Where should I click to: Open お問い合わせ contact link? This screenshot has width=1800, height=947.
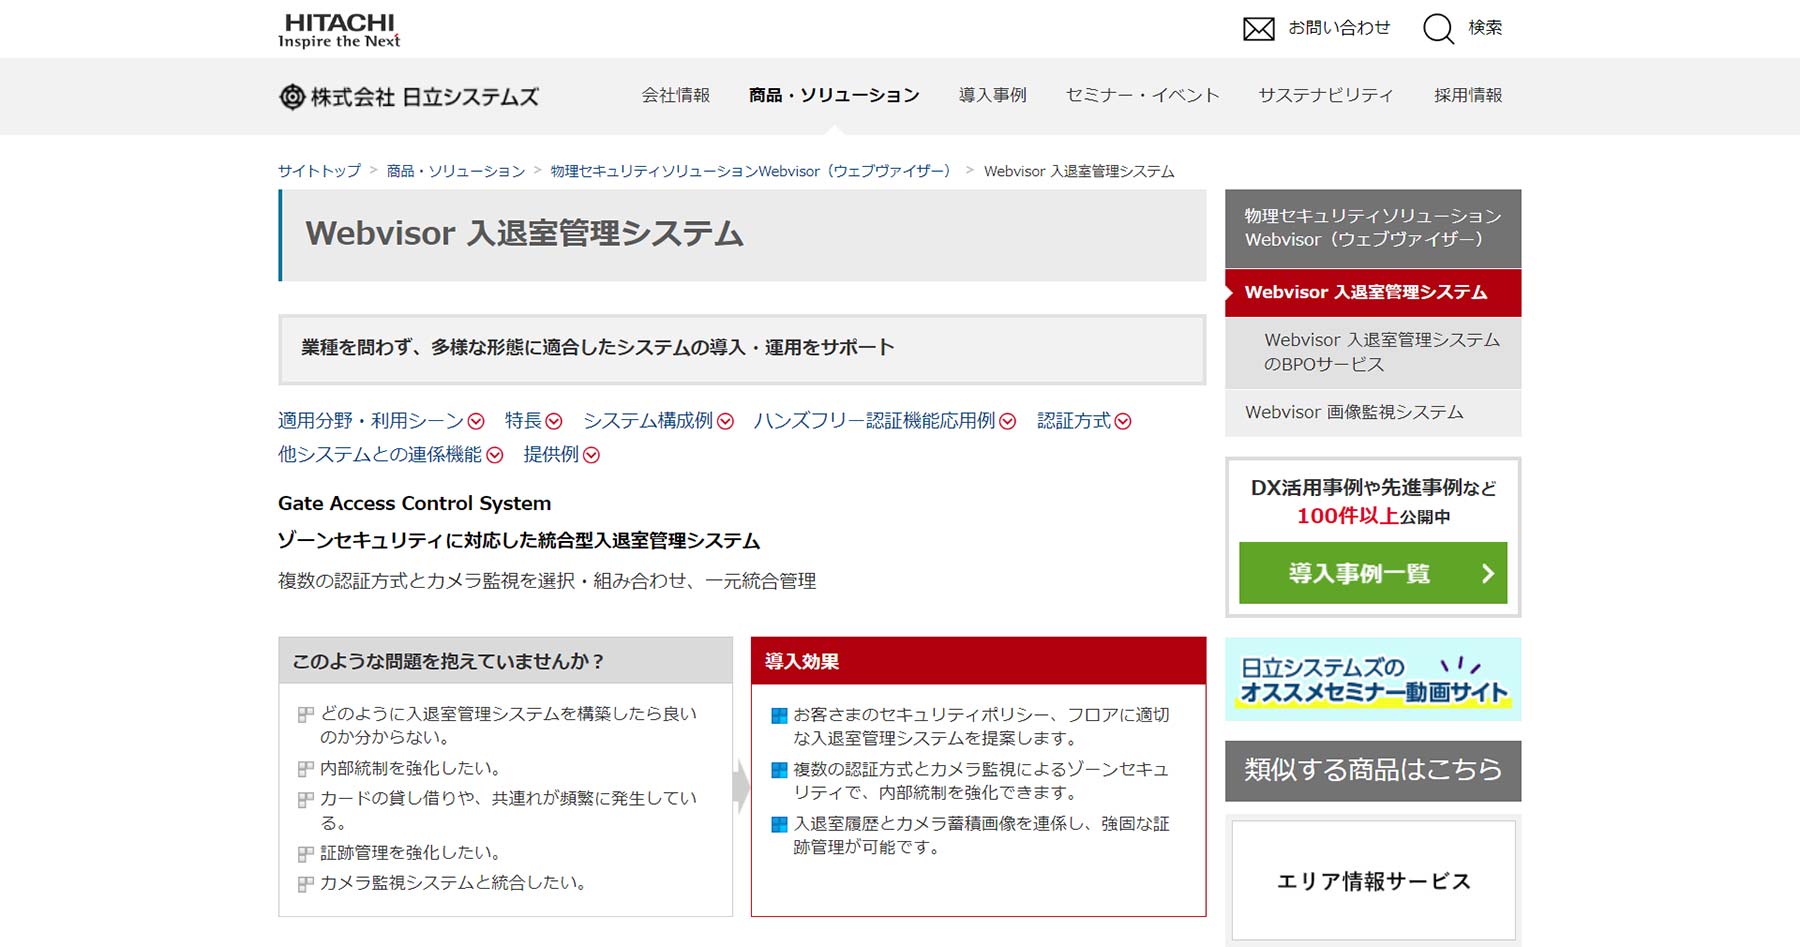1339,28
